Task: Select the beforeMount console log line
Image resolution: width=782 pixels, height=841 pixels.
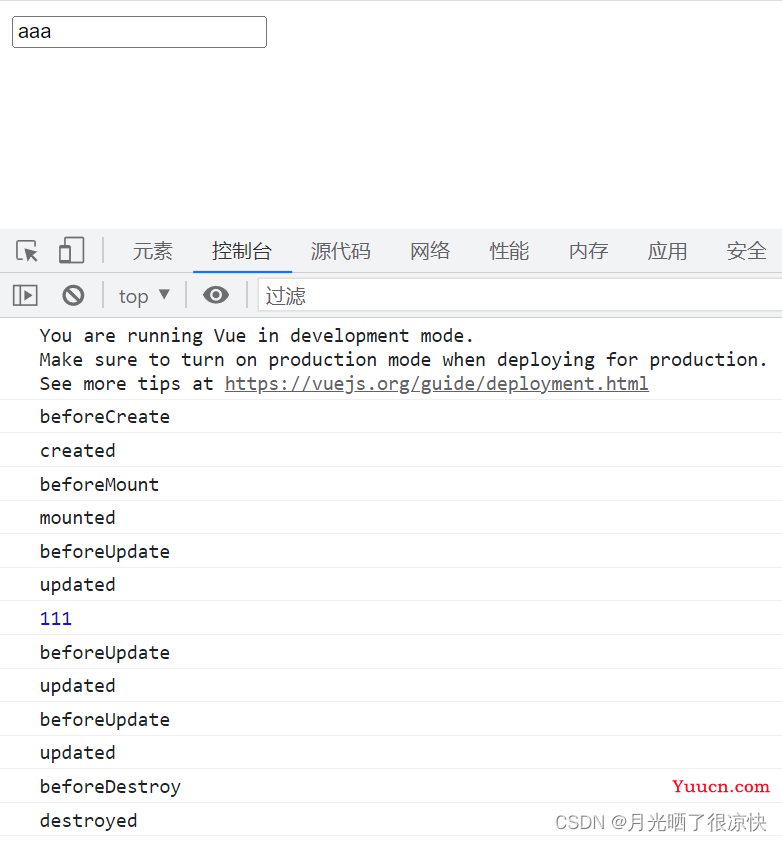Action: click(x=391, y=484)
